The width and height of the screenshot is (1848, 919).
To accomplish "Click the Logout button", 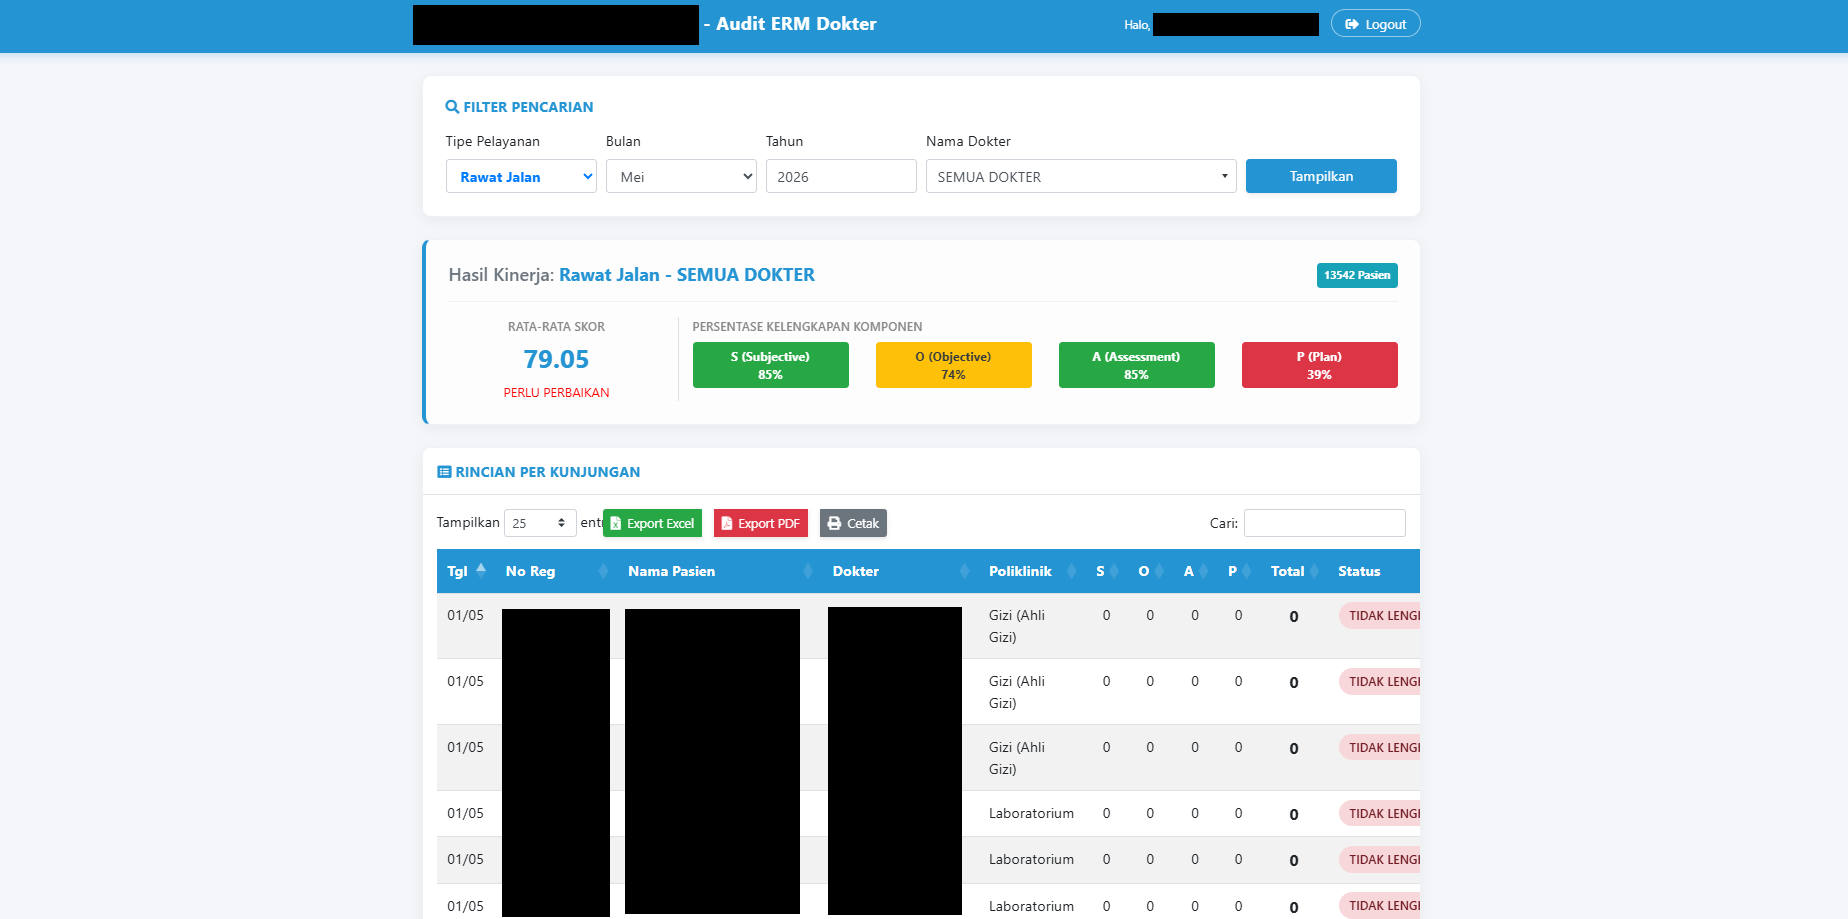I will point(1375,24).
